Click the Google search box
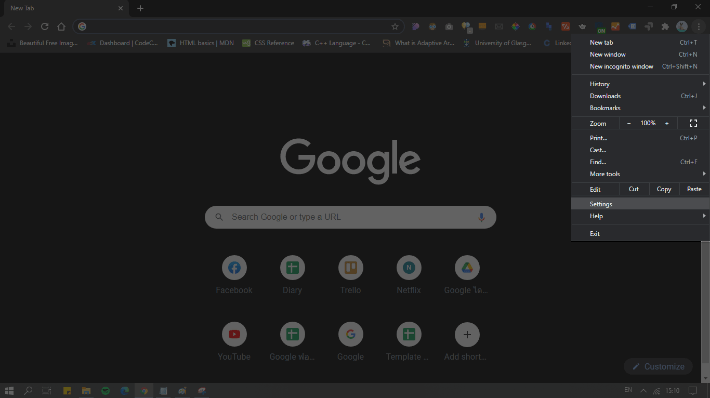The image size is (710, 398). [350, 217]
